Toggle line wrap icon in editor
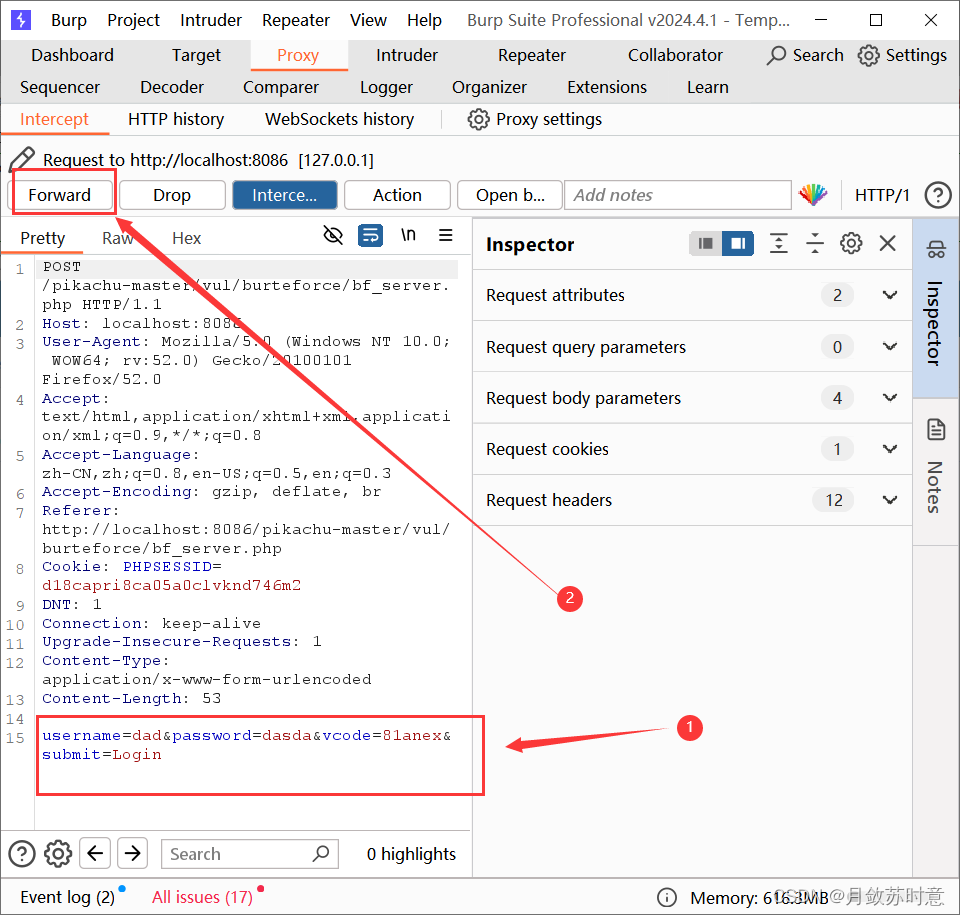The width and height of the screenshot is (960, 915). coord(370,235)
